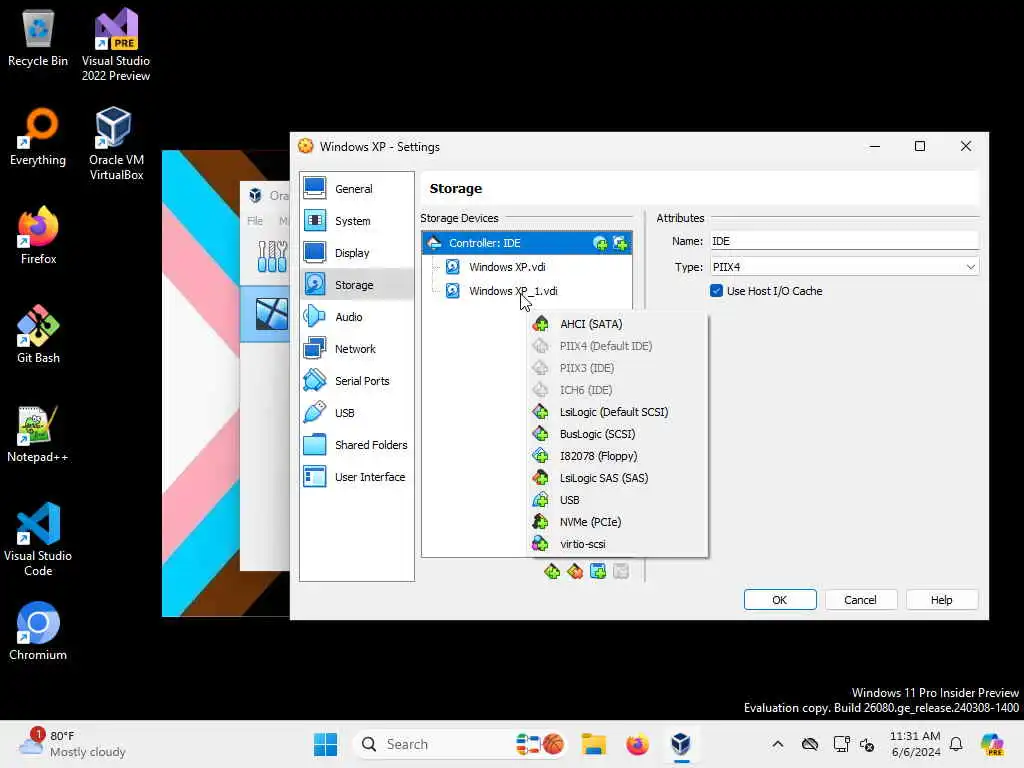The width and height of the screenshot is (1024, 768).
Task: Open the weather widget showing 80°F
Action: tap(72, 744)
